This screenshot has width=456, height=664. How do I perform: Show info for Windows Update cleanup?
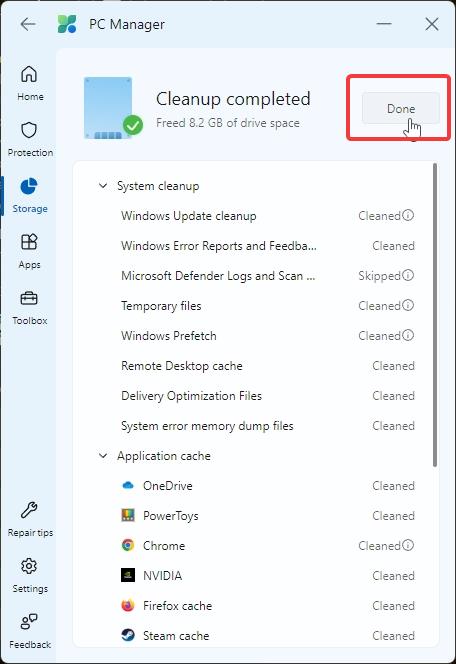[408, 215]
